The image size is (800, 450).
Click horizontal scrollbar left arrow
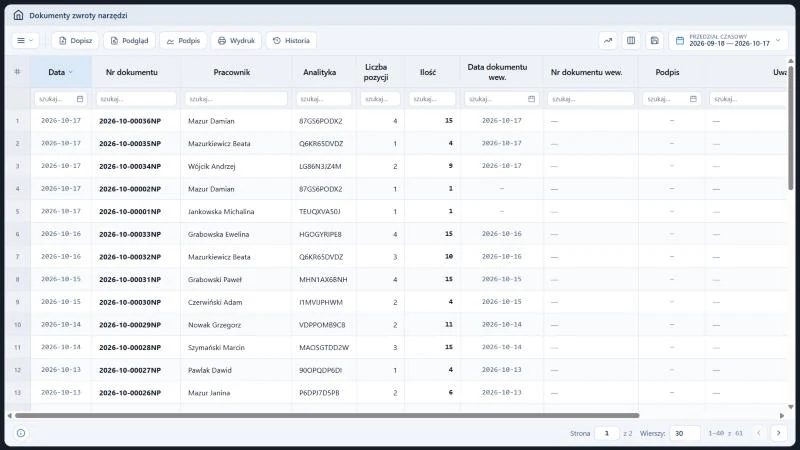tap(9, 416)
